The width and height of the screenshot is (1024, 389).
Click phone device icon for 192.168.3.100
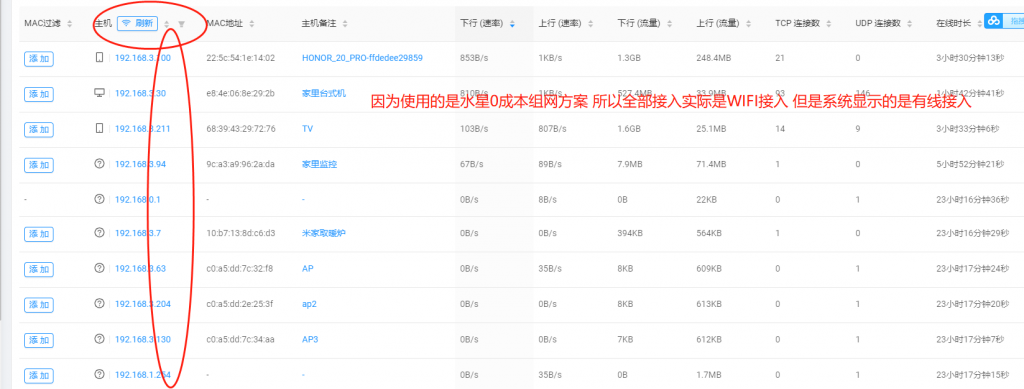tap(99, 57)
